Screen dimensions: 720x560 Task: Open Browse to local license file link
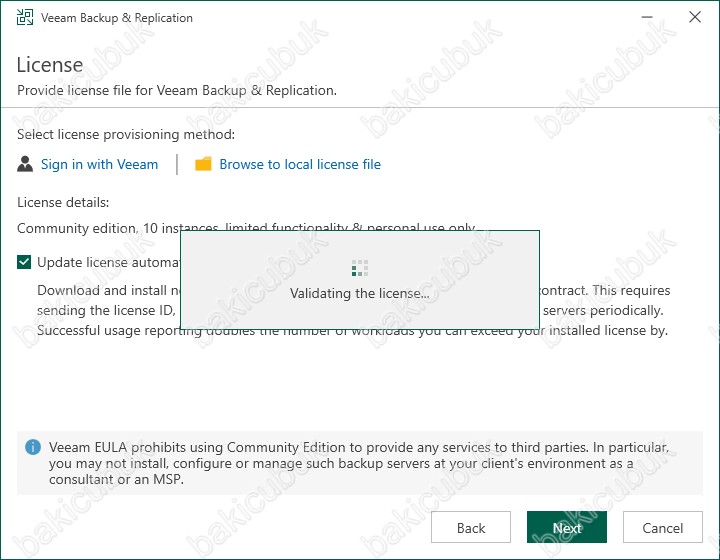pyautogui.click(x=300, y=164)
